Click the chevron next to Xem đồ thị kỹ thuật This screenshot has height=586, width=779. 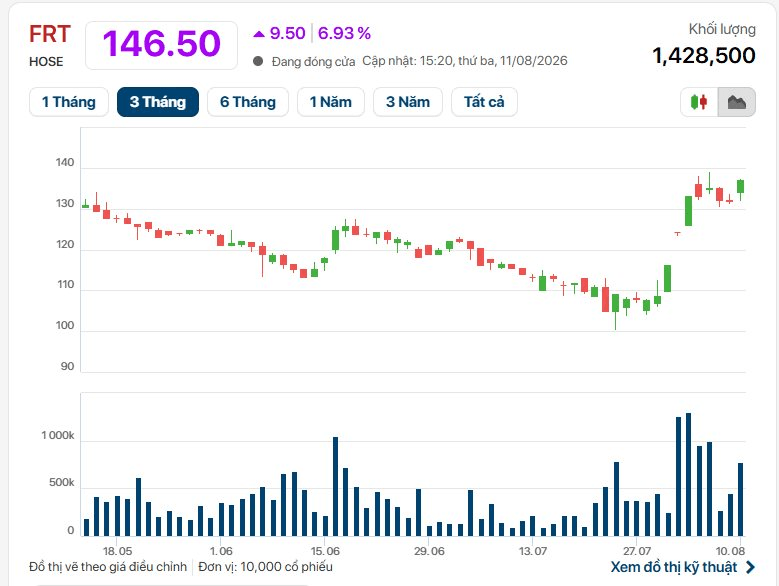tap(750, 567)
